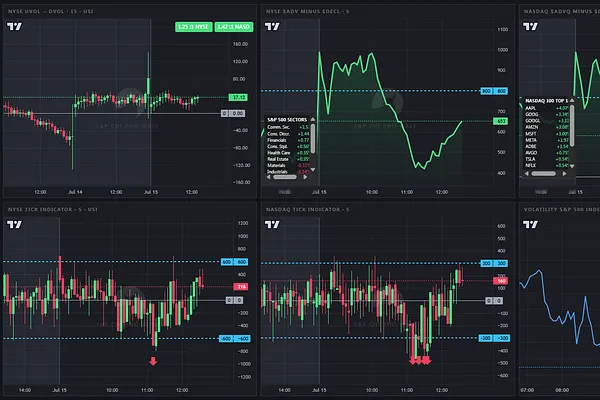
Task: Select the ADBE row in NASDAQ table
Action: coord(546,147)
